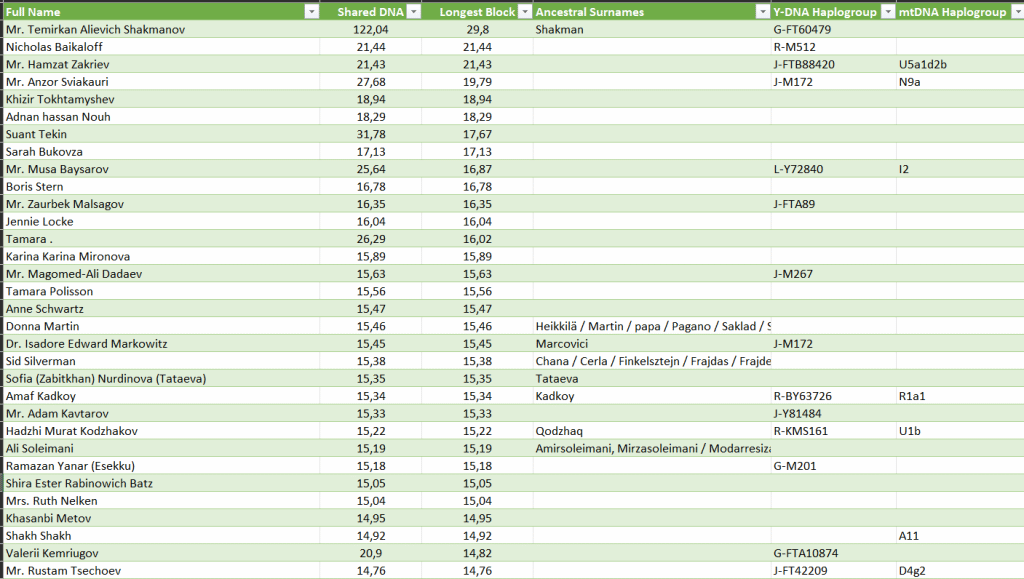Click the Shakman ancestral surname cell
Viewport: 1024px width, 579px height.
[x=559, y=30]
